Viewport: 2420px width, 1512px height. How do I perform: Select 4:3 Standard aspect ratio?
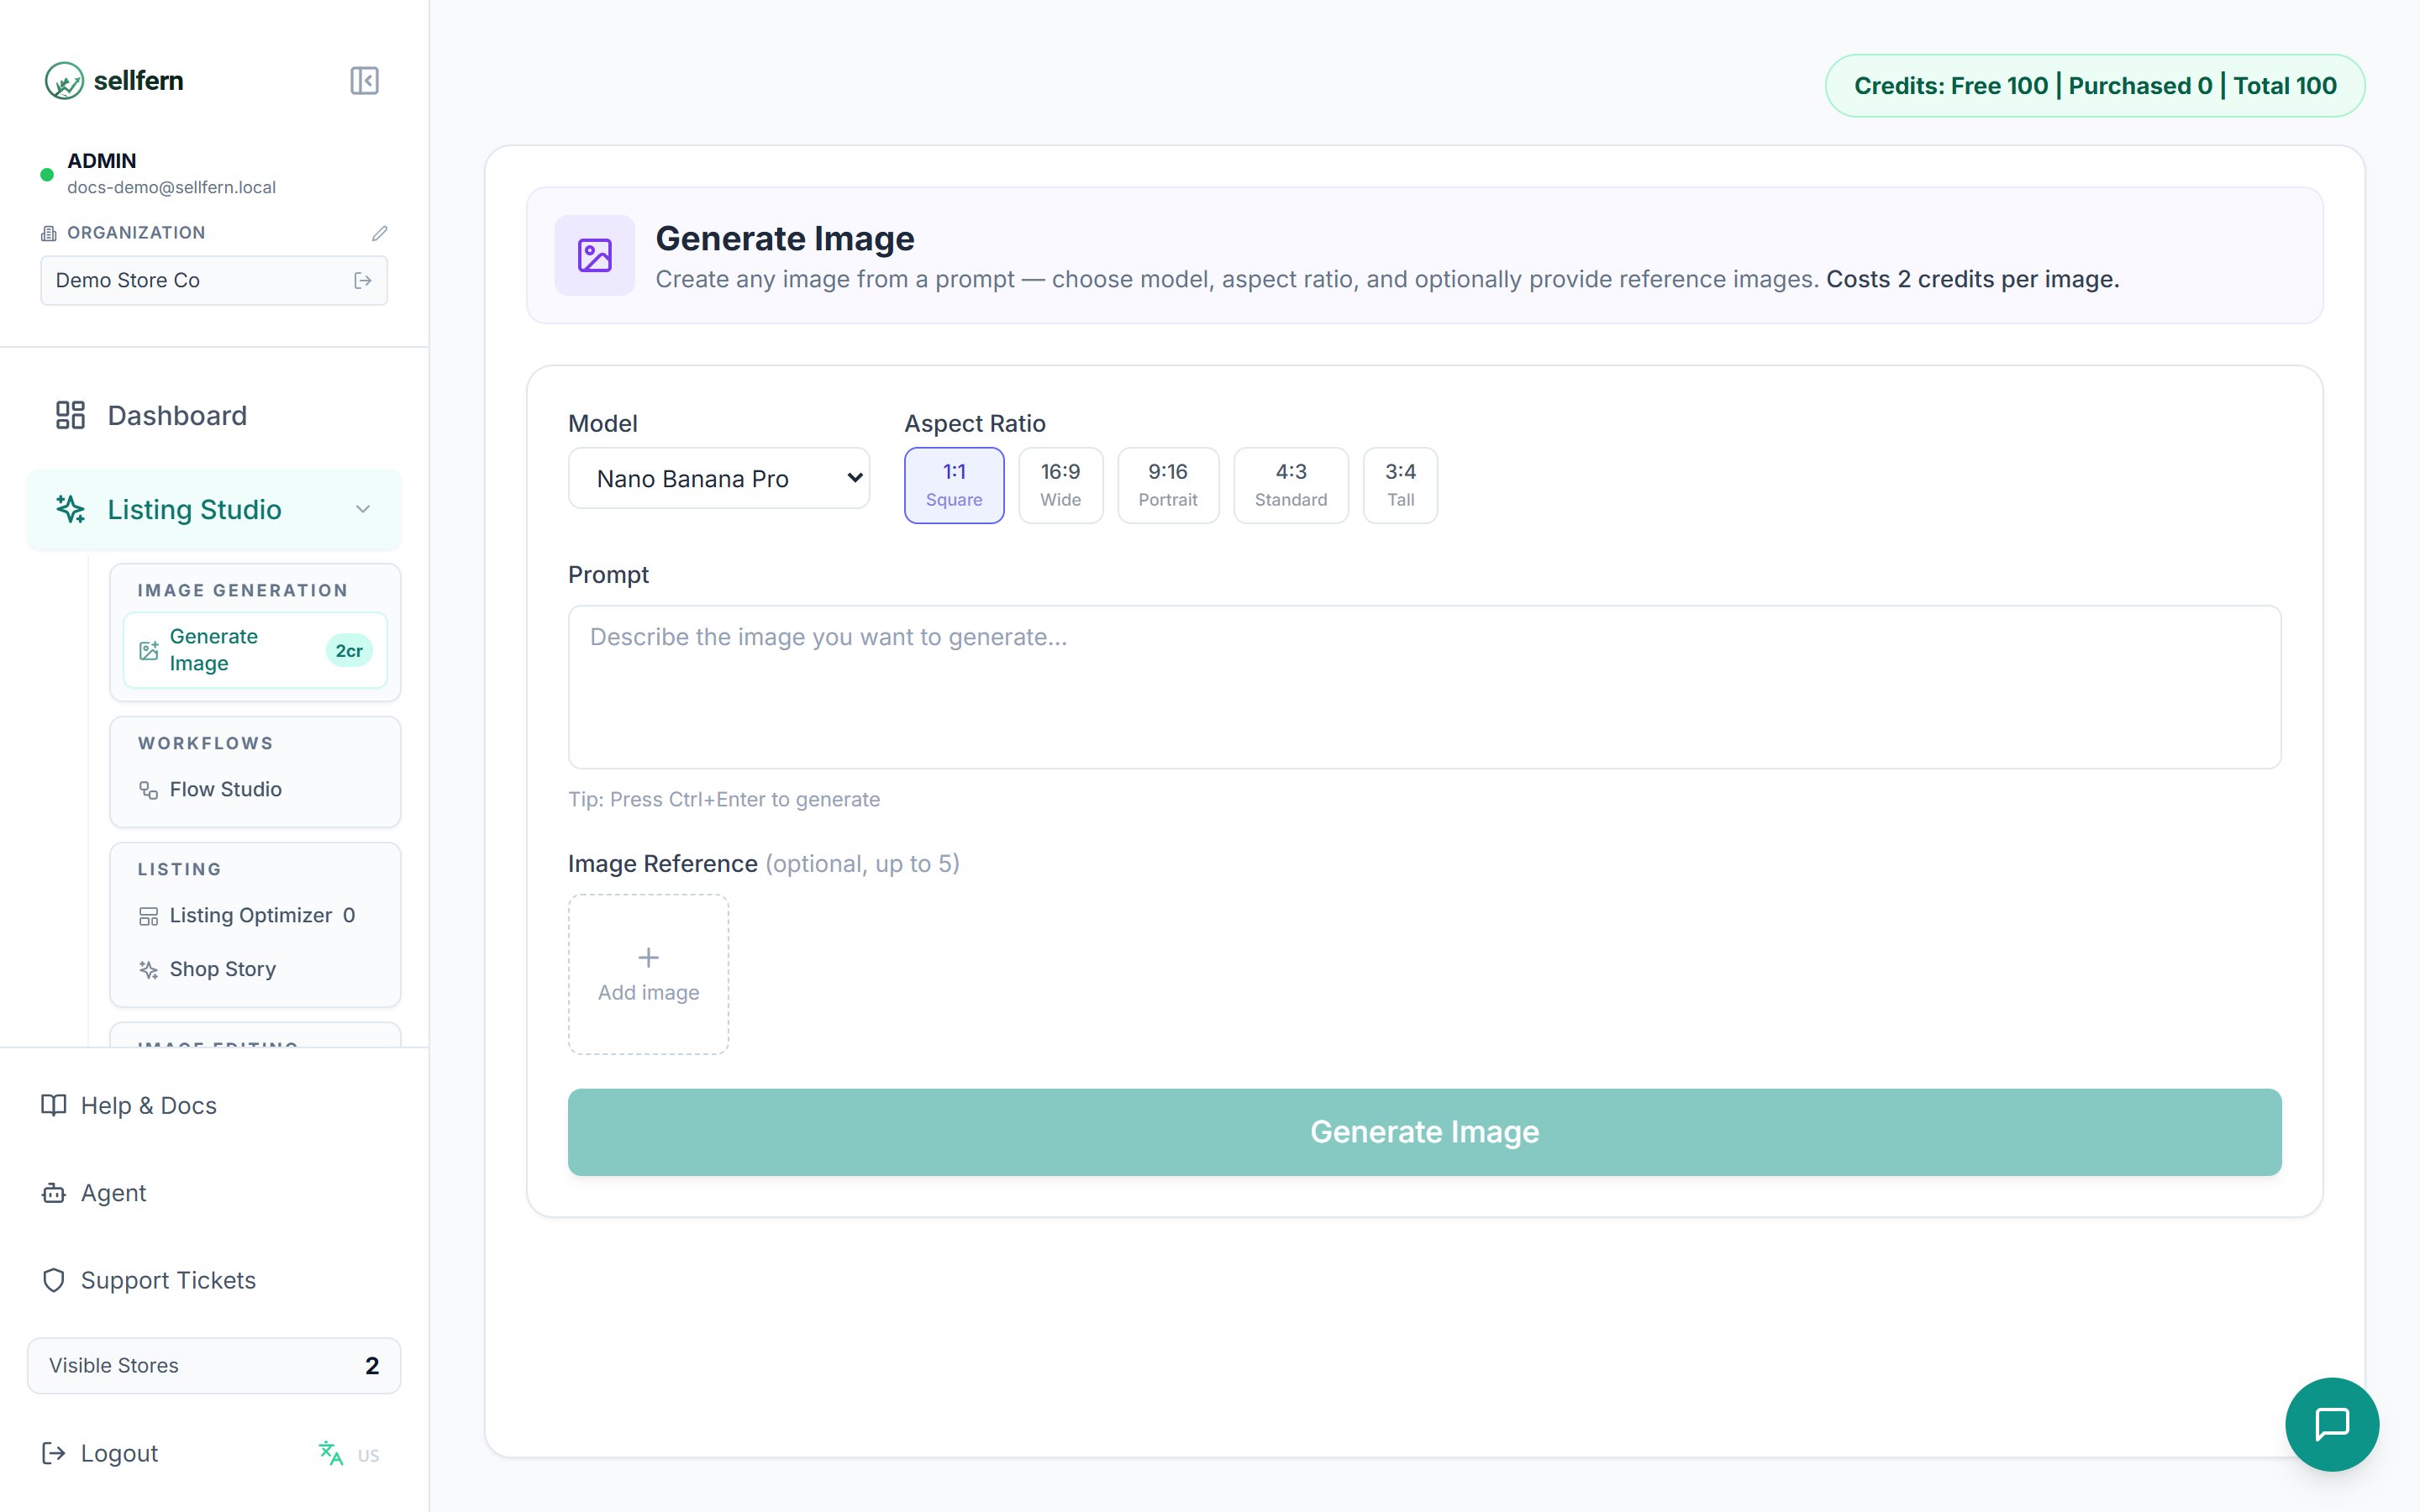coord(1291,485)
